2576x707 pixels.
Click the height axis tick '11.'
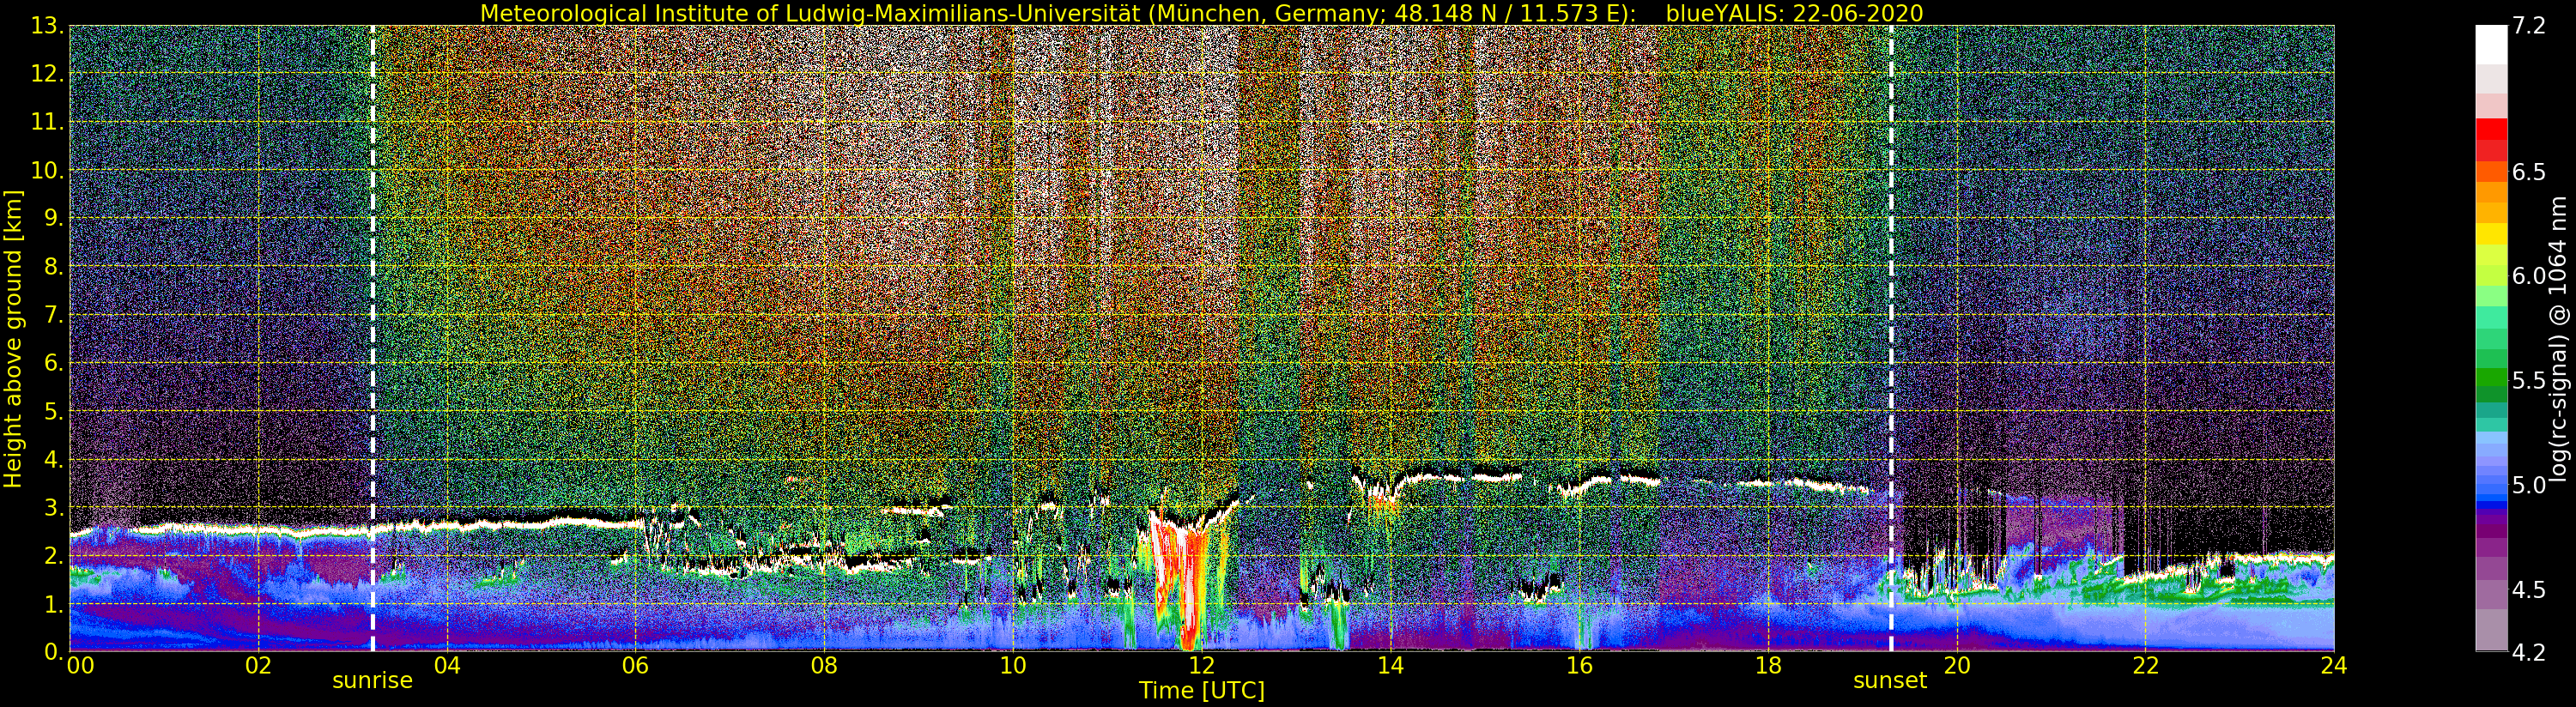[49, 122]
